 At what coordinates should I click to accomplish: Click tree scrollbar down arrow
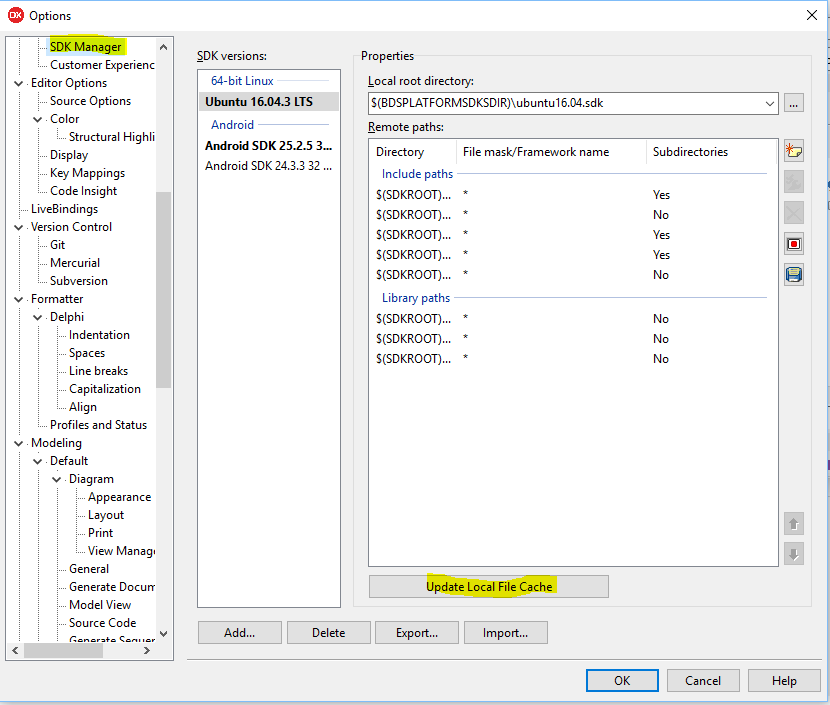pos(164,634)
